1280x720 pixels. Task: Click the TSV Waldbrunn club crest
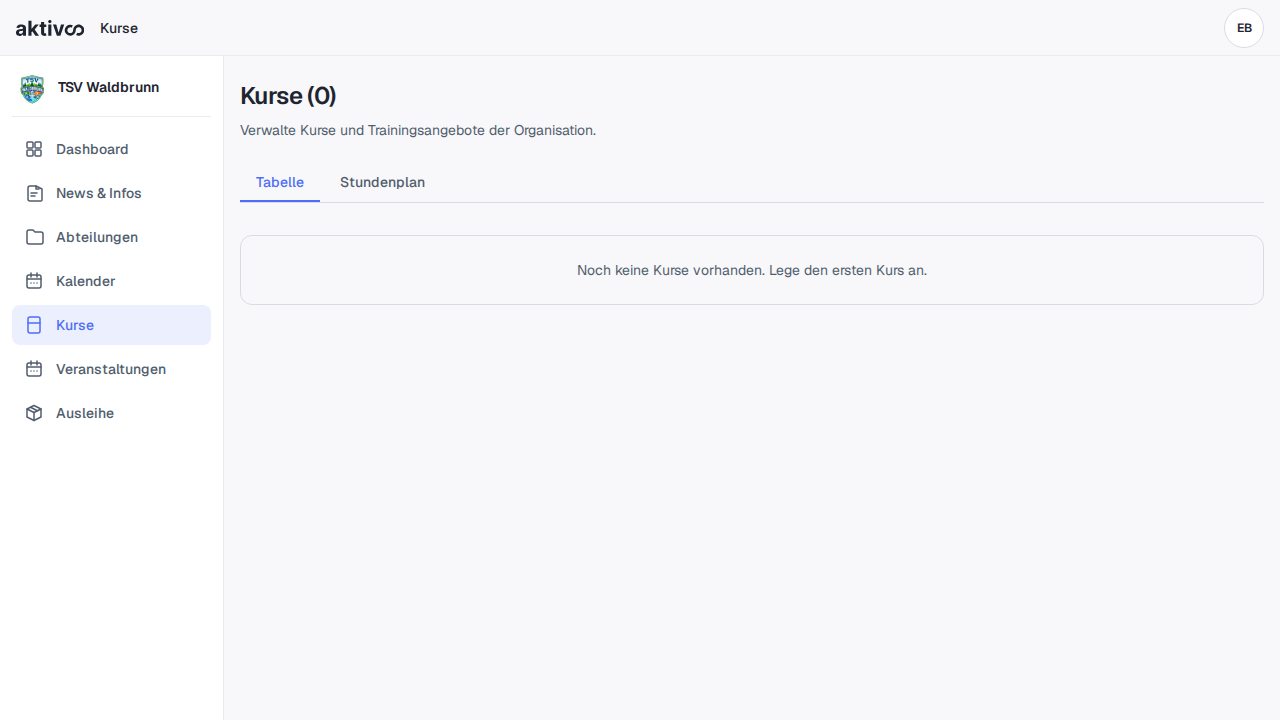pyautogui.click(x=33, y=88)
